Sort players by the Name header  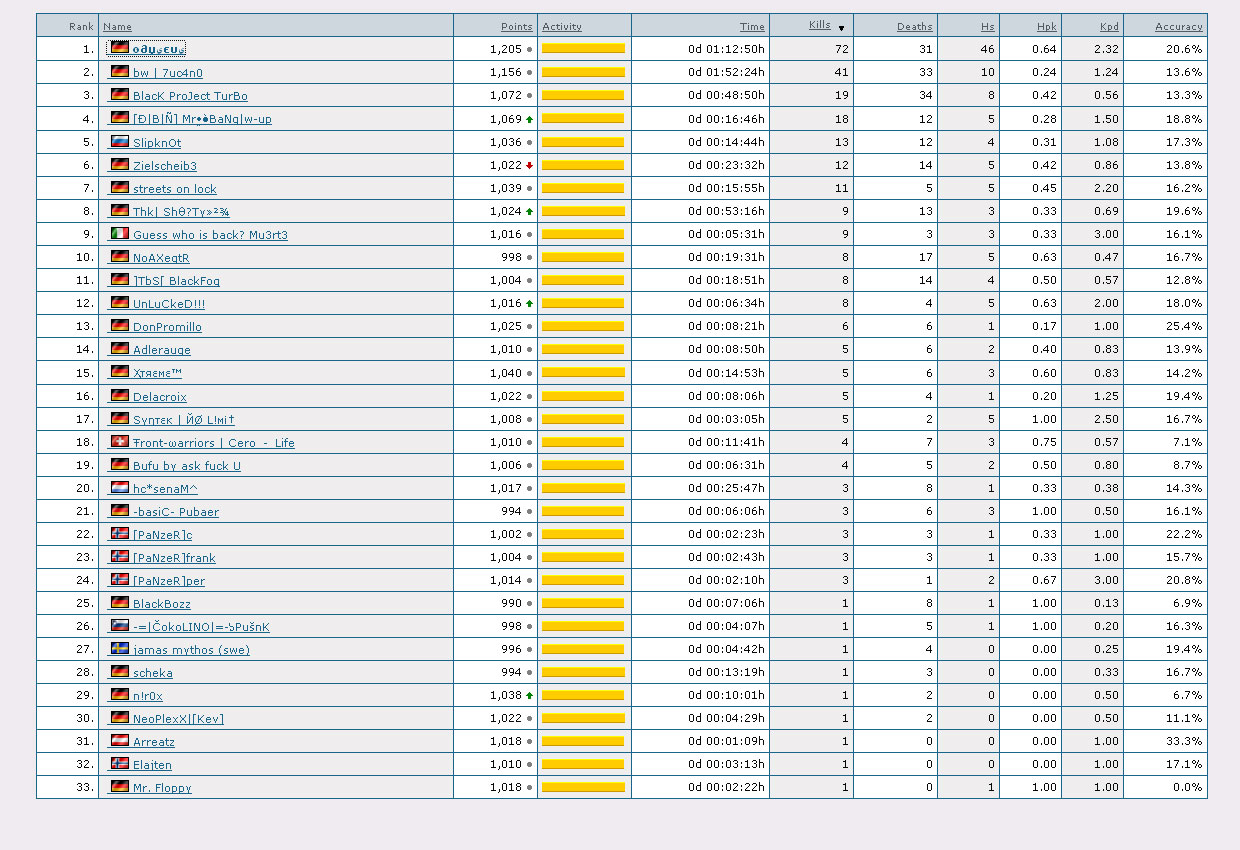[x=117, y=27]
